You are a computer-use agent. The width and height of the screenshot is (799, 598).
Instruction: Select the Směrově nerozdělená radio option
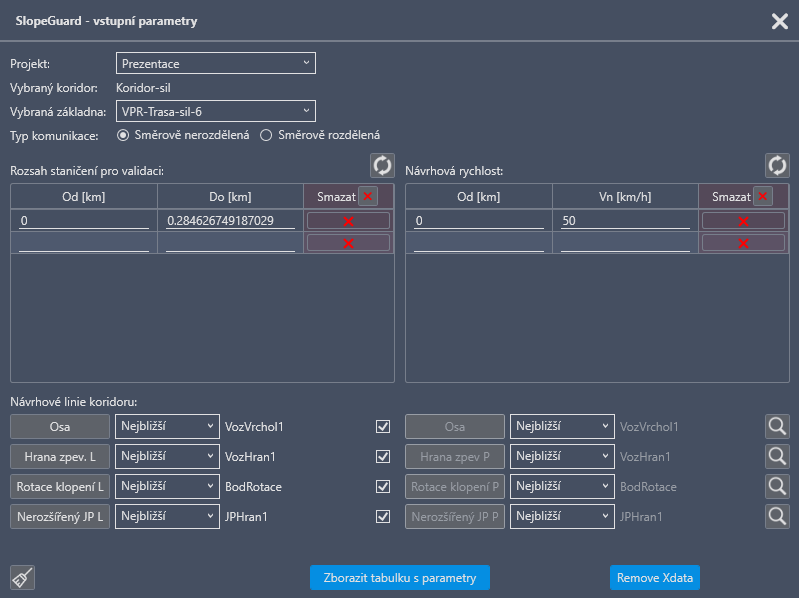click(x=124, y=135)
